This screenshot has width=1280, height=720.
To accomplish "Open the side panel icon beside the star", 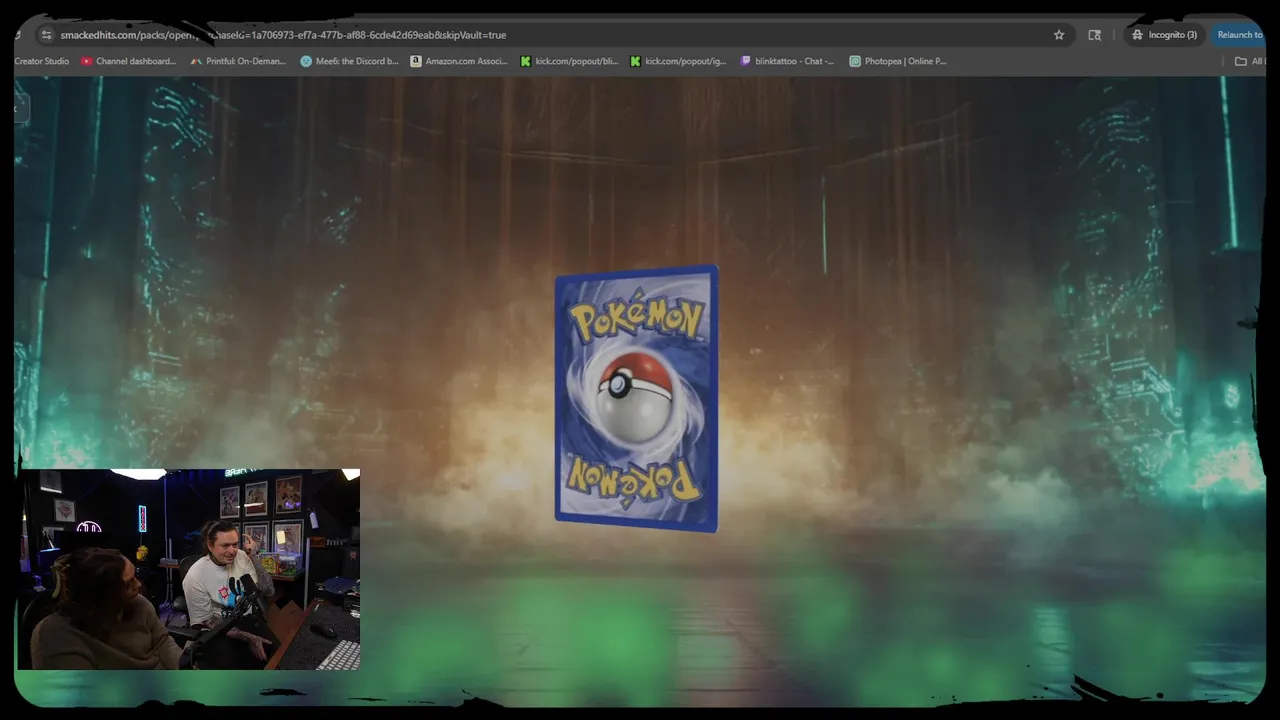I will 1095,35.
